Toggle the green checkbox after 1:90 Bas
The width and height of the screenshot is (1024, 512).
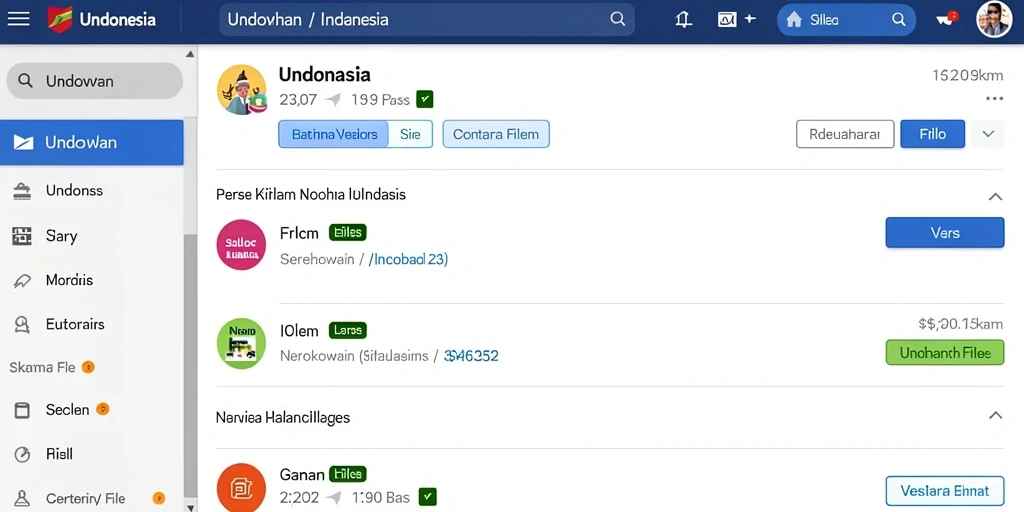point(427,497)
